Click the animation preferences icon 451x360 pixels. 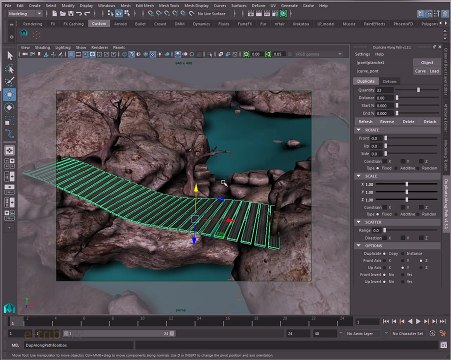(x=443, y=333)
